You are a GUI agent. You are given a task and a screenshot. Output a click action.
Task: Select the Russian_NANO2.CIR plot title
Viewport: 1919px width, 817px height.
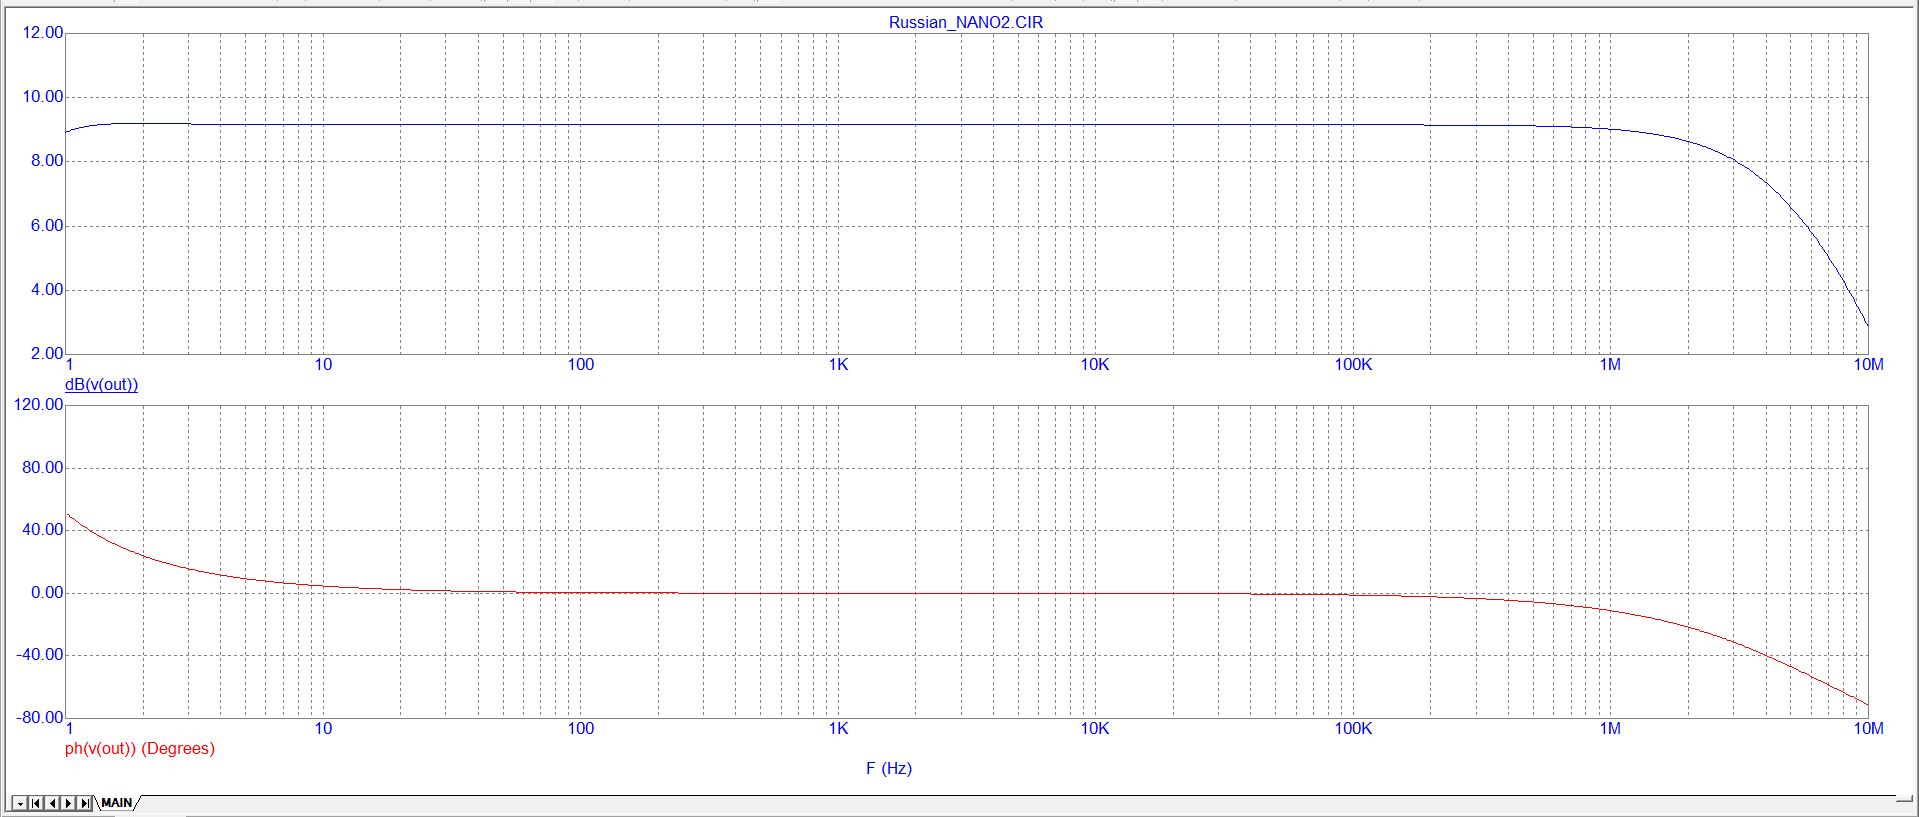[965, 22]
